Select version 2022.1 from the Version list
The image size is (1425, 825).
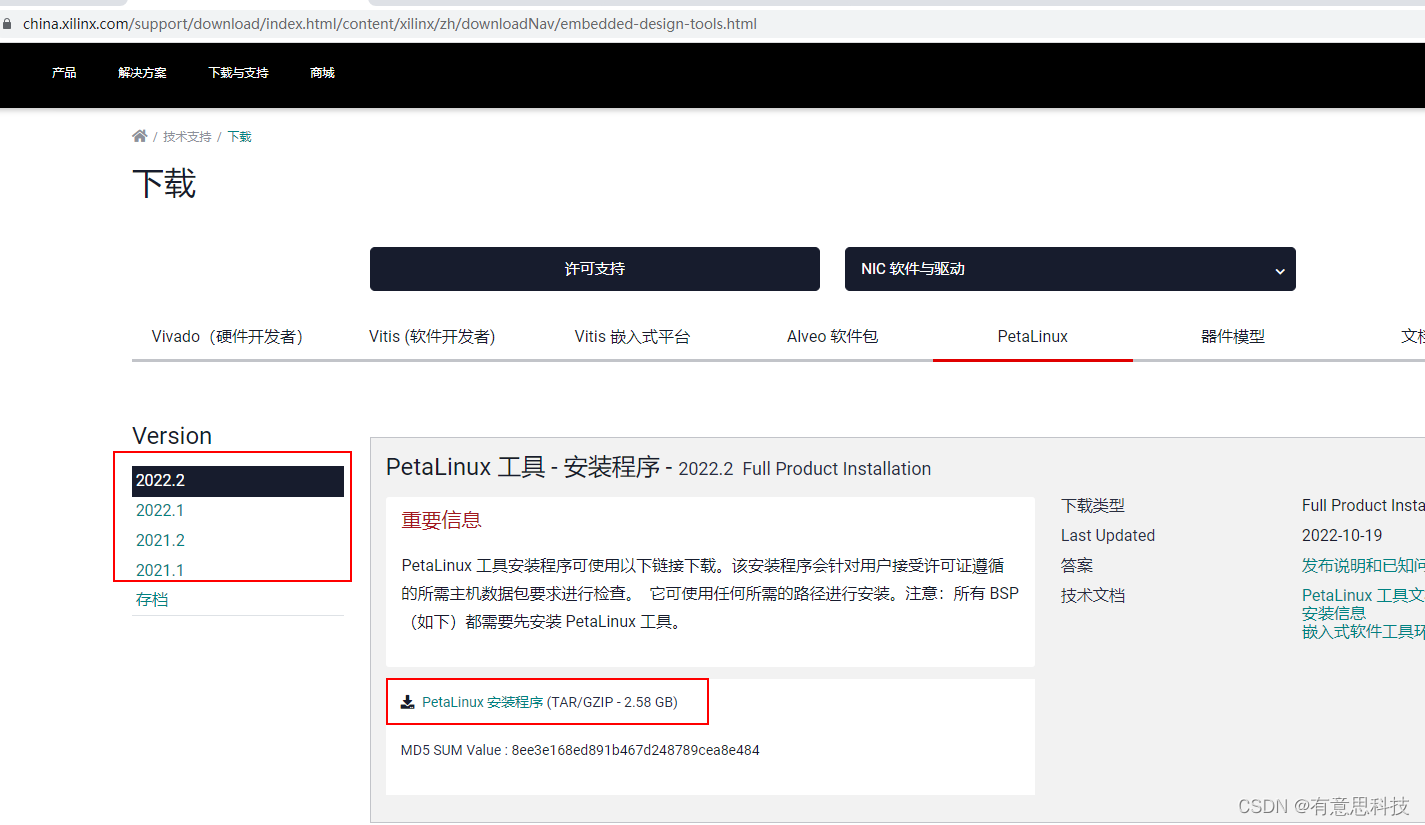pyautogui.click(x=159, y=510)
